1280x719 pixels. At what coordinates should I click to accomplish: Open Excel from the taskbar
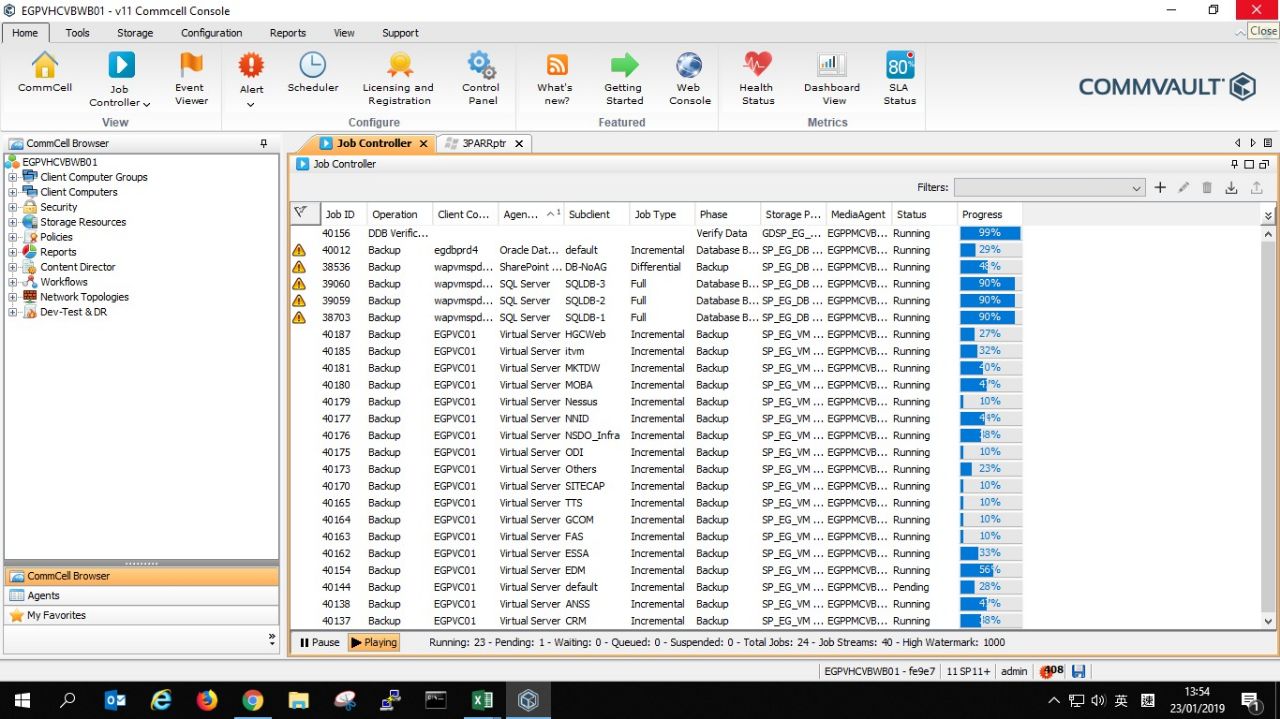[482, 700]
